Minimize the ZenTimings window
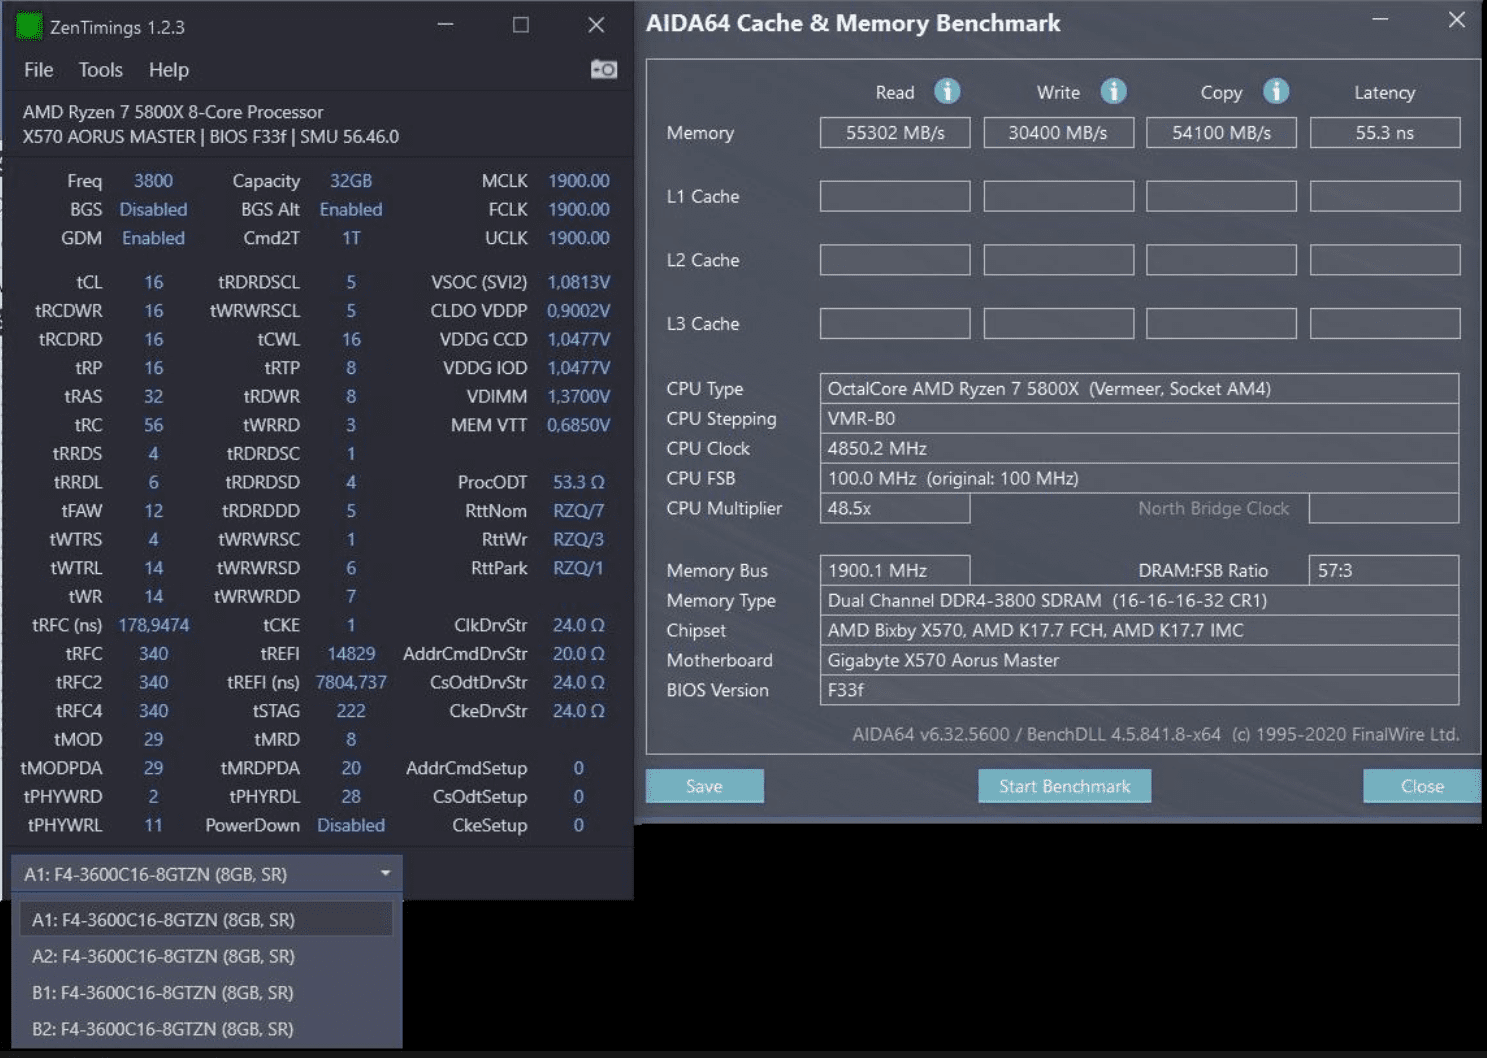This screenshot has width=1487, height=1058. [446, 24]
